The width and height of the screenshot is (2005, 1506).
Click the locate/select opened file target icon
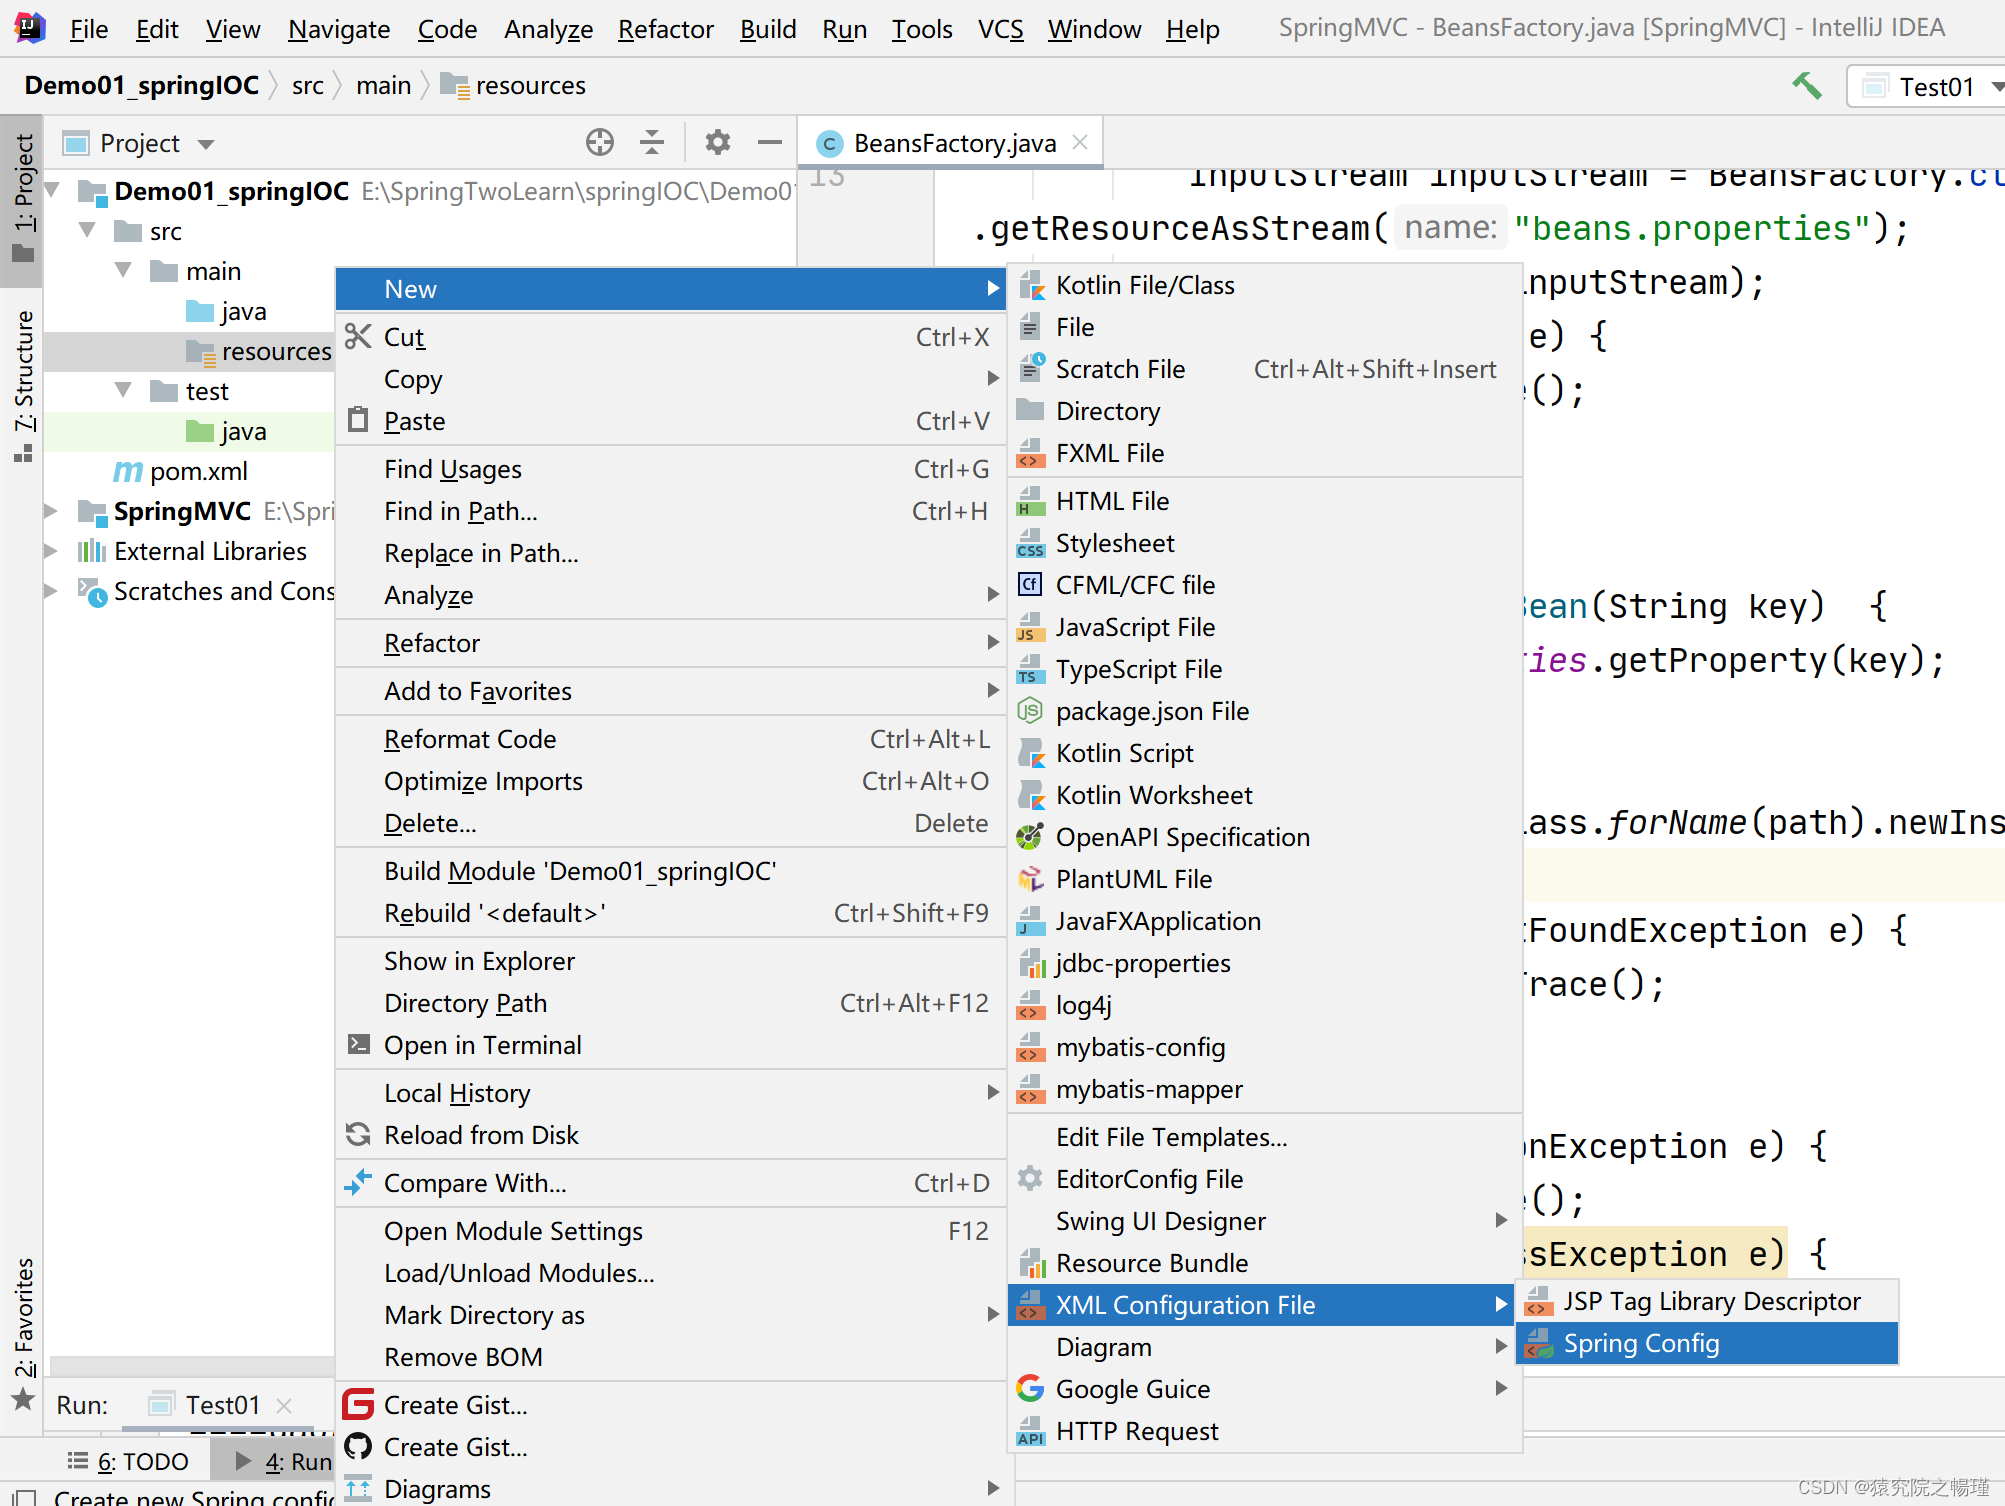(x=599, y=143)
